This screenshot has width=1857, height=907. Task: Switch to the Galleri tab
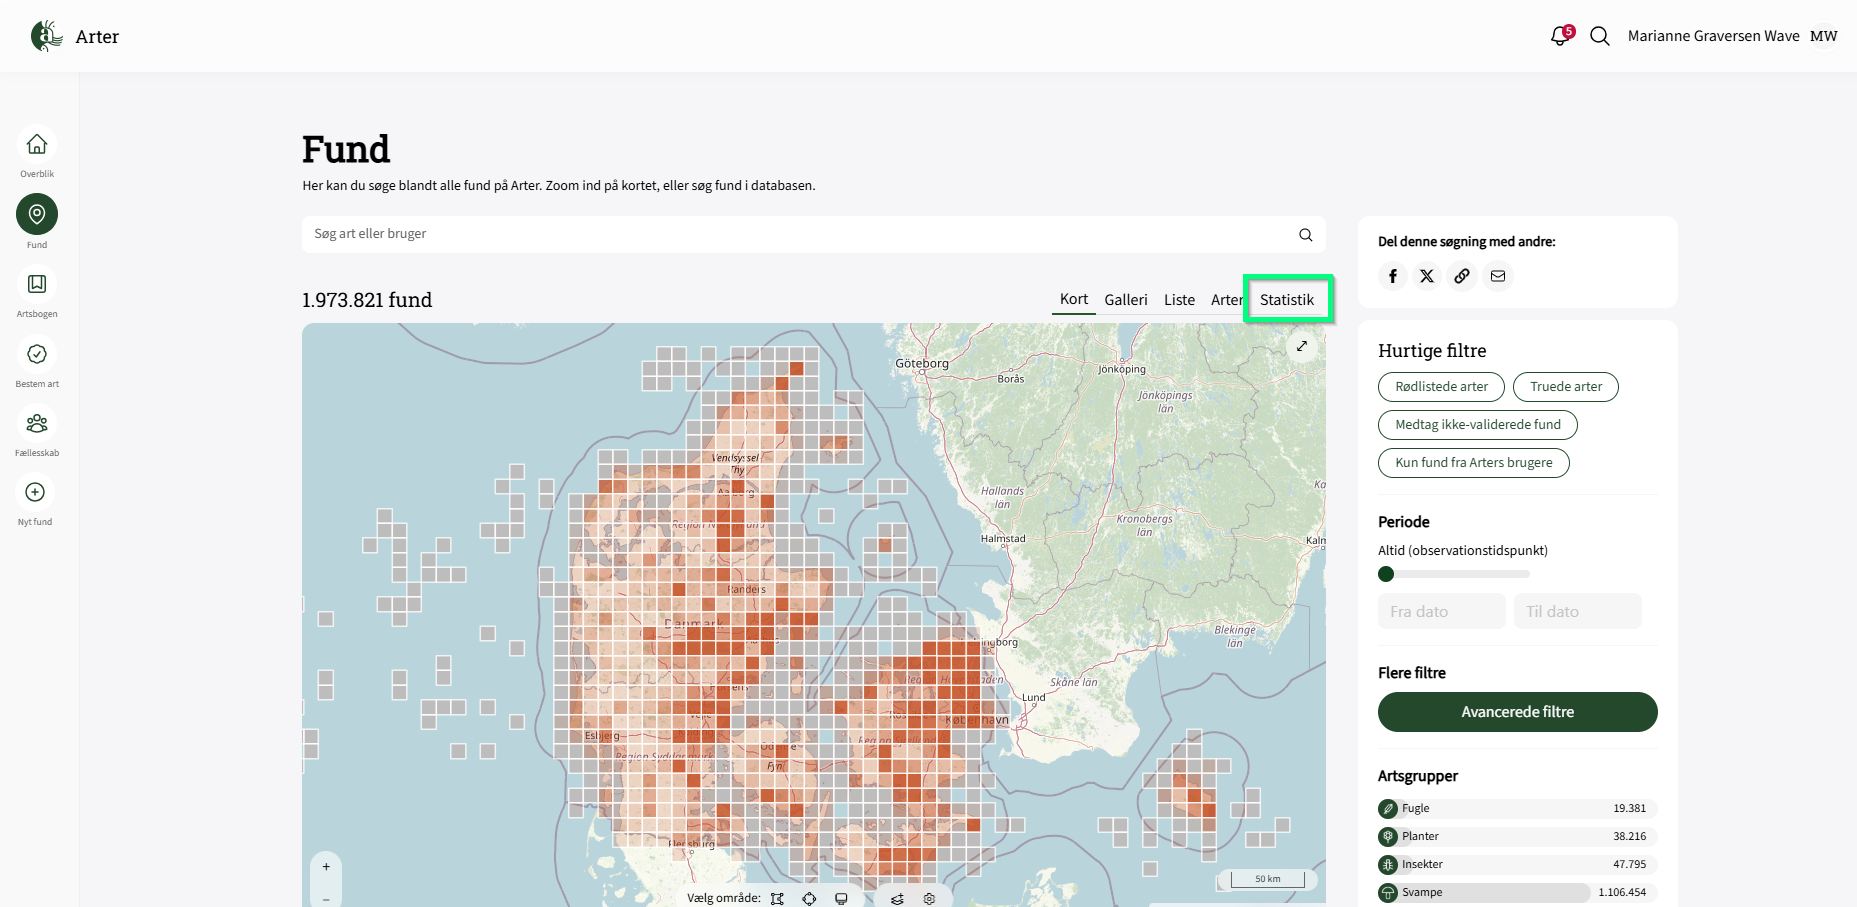pos(1125,300)
